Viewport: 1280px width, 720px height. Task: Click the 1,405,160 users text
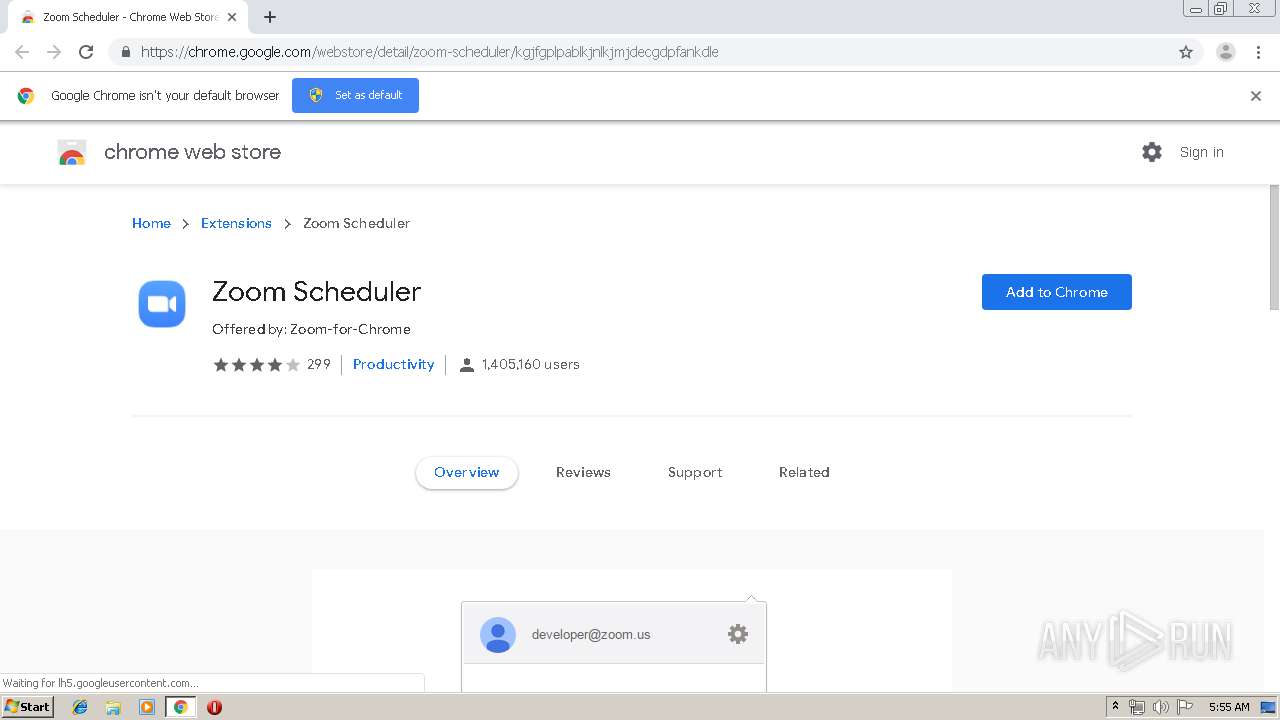coord(531,364)
